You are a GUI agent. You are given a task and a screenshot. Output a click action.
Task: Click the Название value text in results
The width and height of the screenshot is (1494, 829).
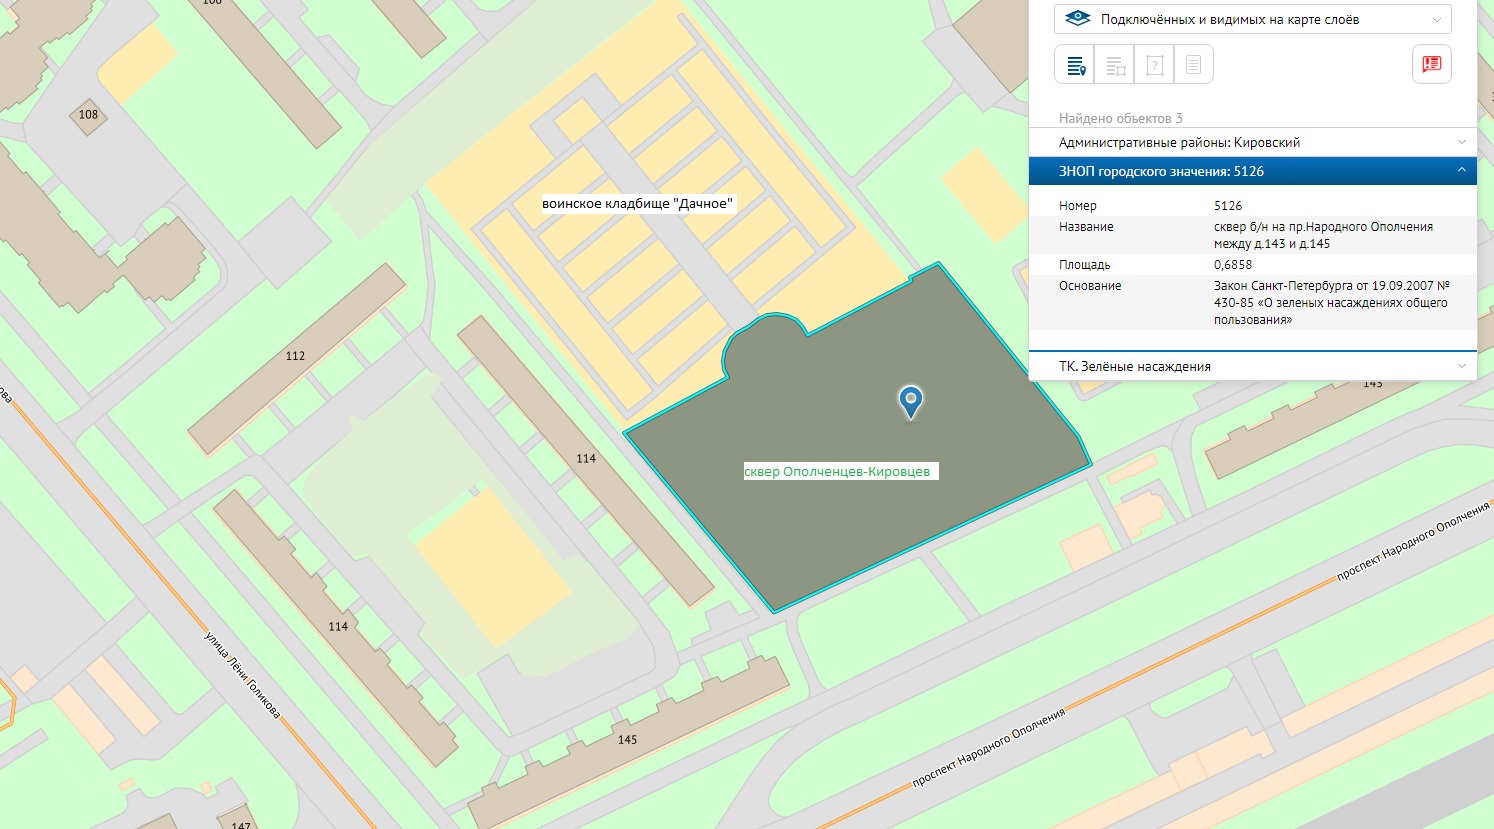pyautogui.click(x=1322, y=235)
